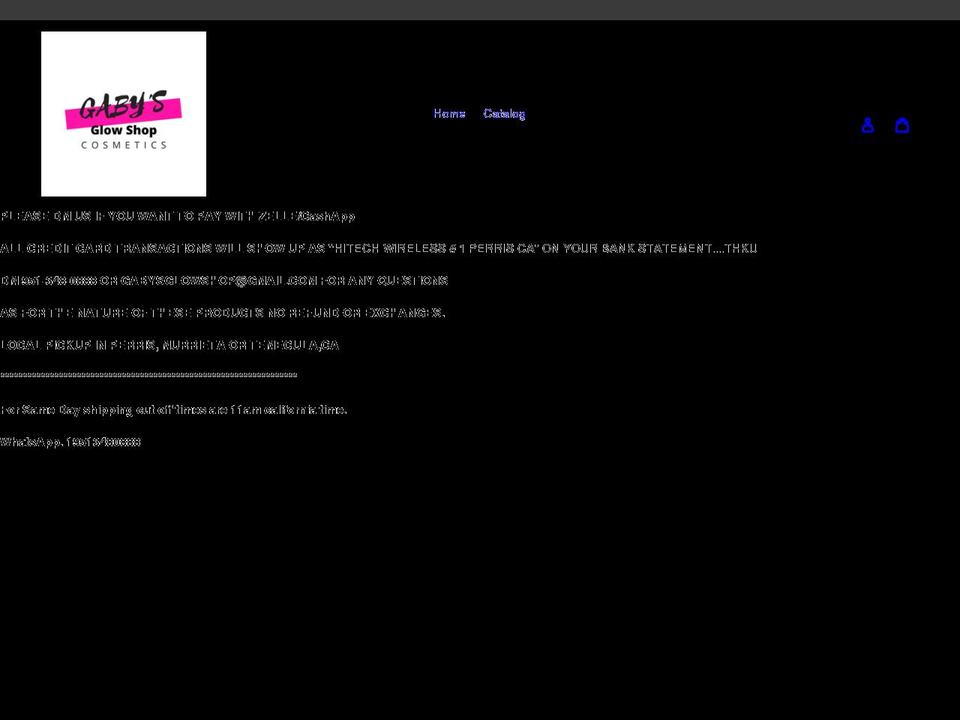Click the local pickup Perris text line
This screenshot has width=960, height=720.
pyautogui.click(x=170, y=344)
